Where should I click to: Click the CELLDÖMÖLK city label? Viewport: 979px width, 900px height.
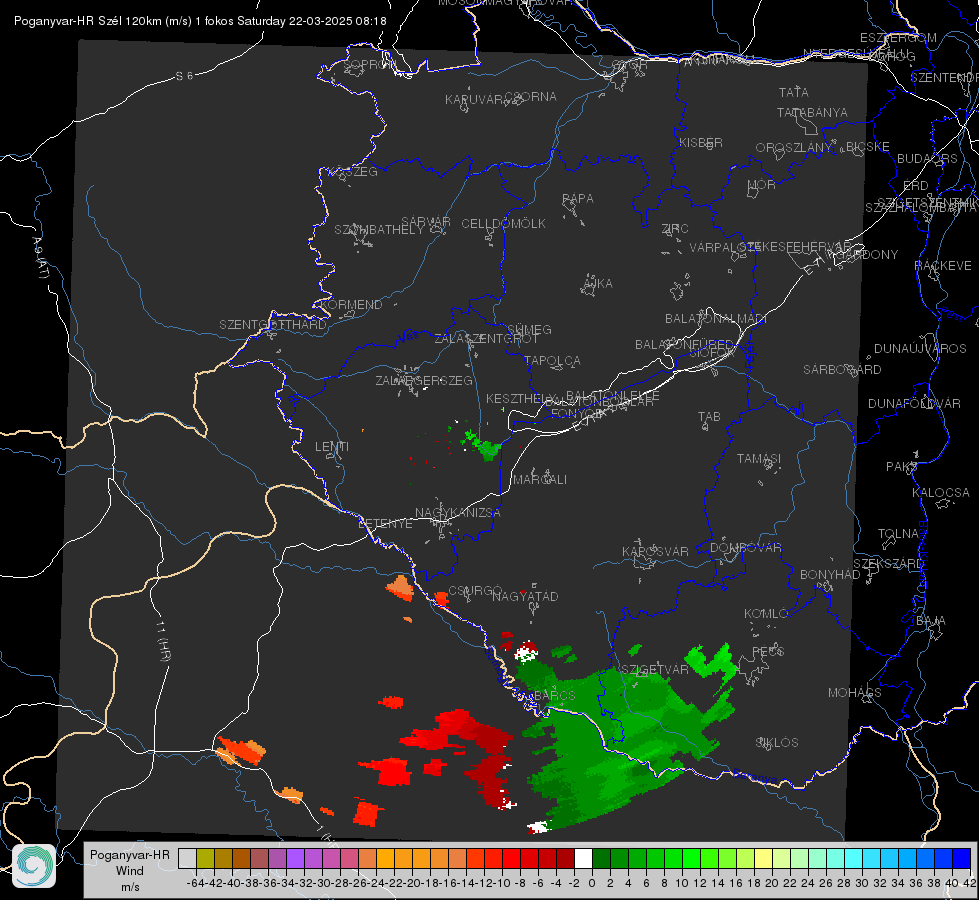(503, 224)
